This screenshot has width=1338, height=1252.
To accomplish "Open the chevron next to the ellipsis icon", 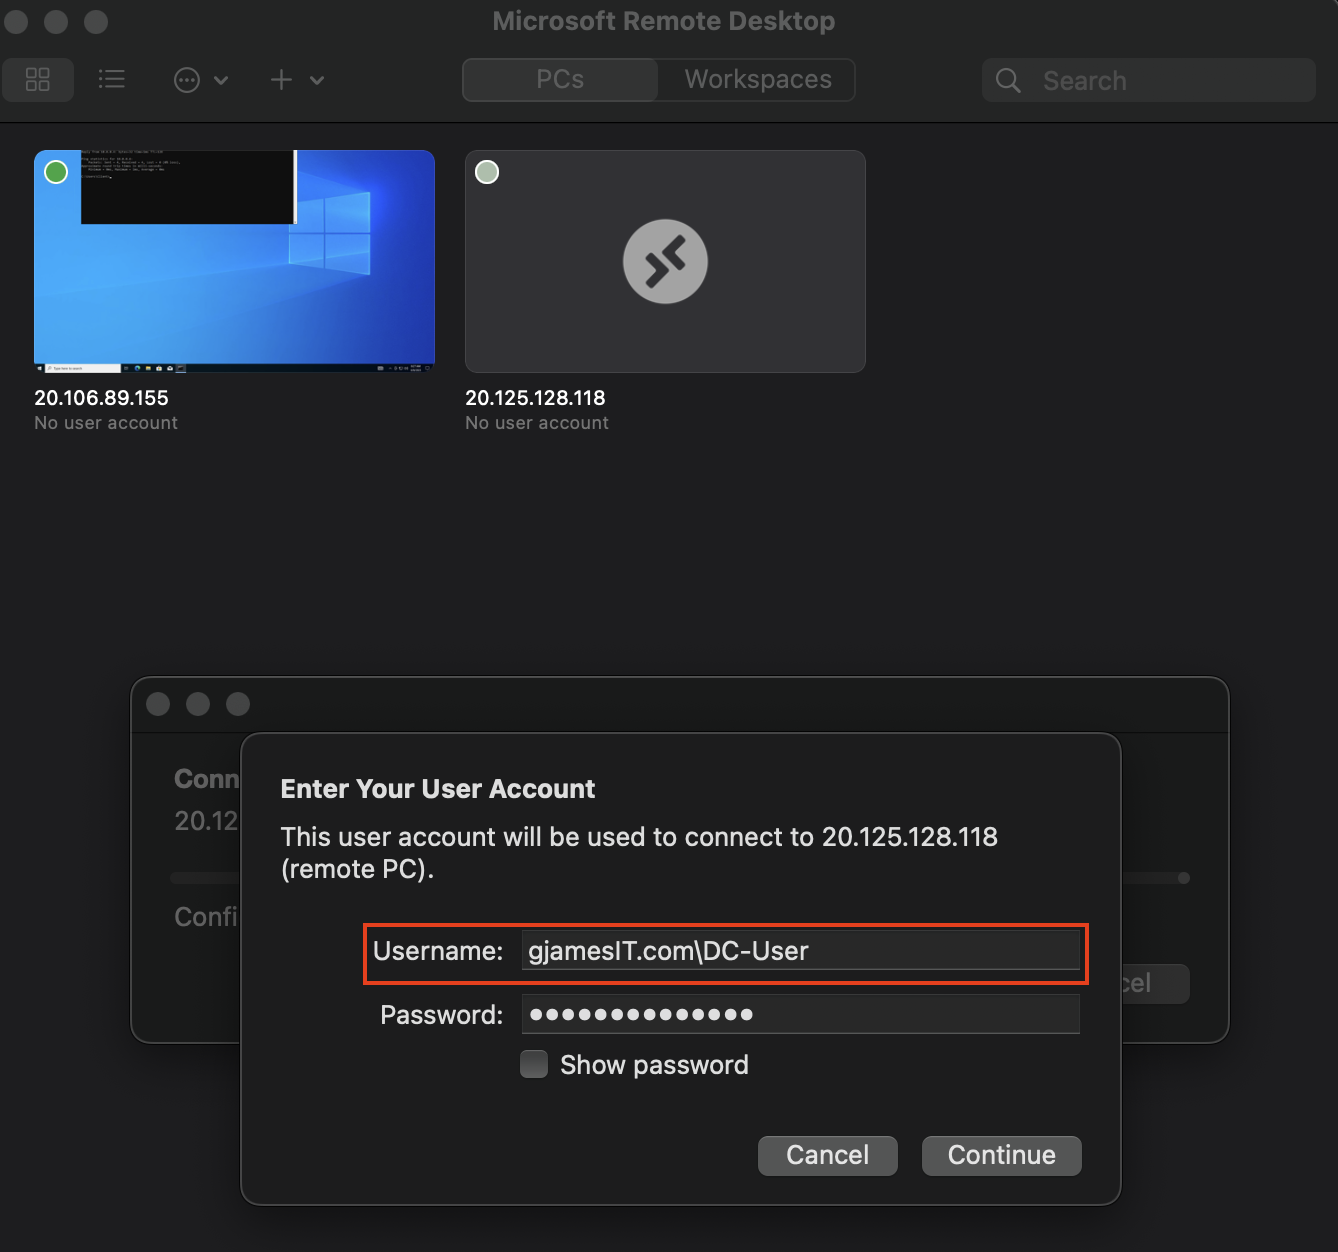I will [221, 80].
